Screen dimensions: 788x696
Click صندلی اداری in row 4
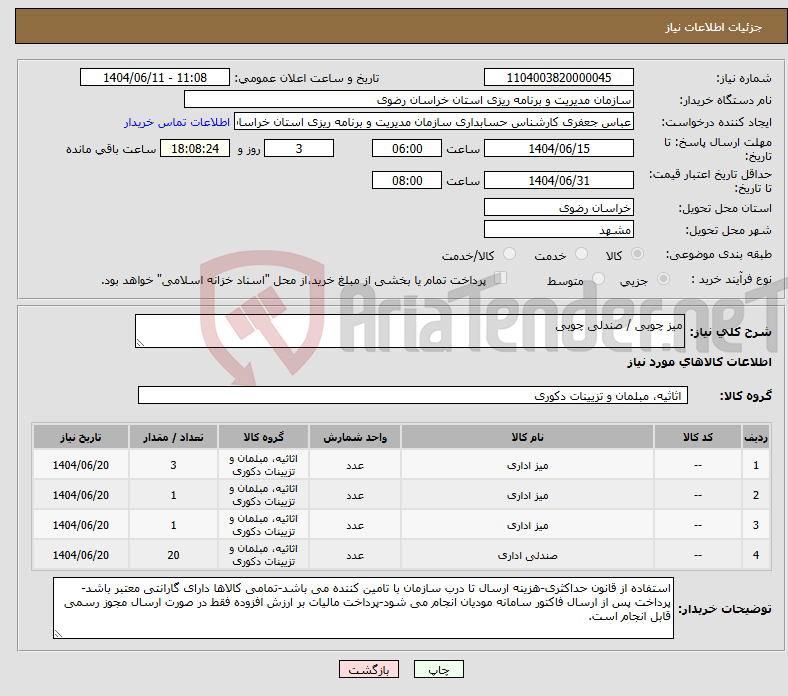(527, 555)
